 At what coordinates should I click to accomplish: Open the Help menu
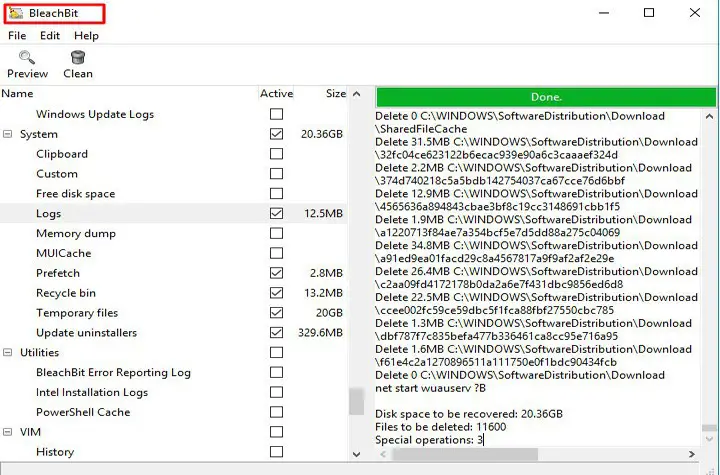point(86,35)
